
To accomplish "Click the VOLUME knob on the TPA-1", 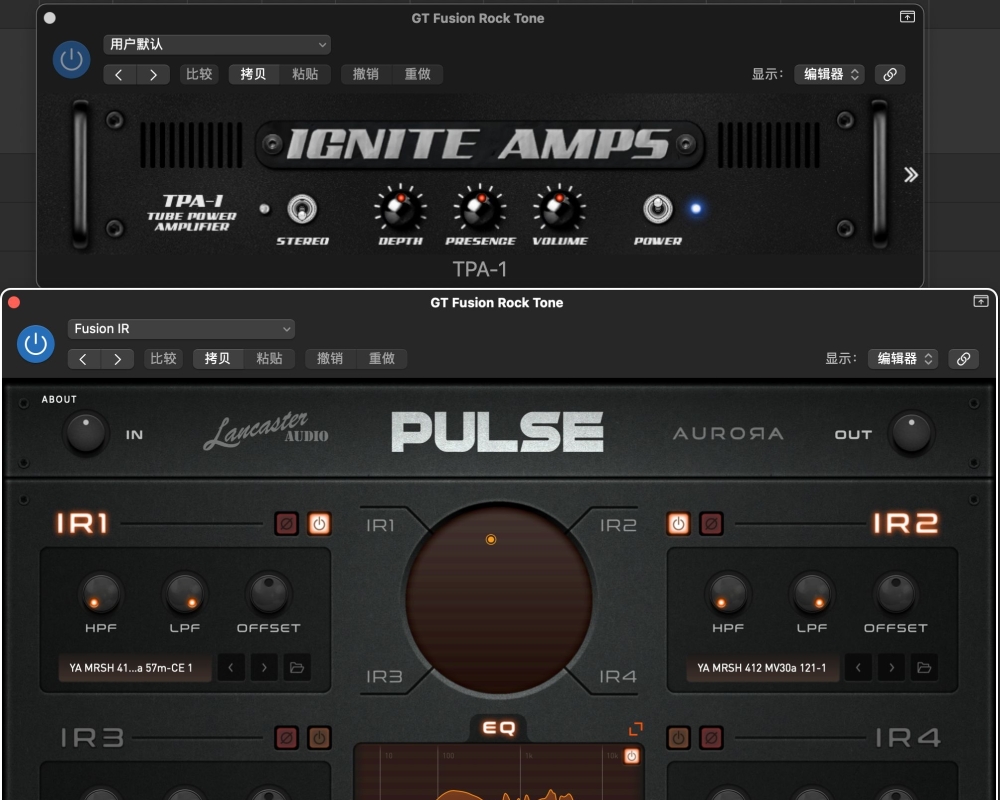I will [x=559, y=209].
